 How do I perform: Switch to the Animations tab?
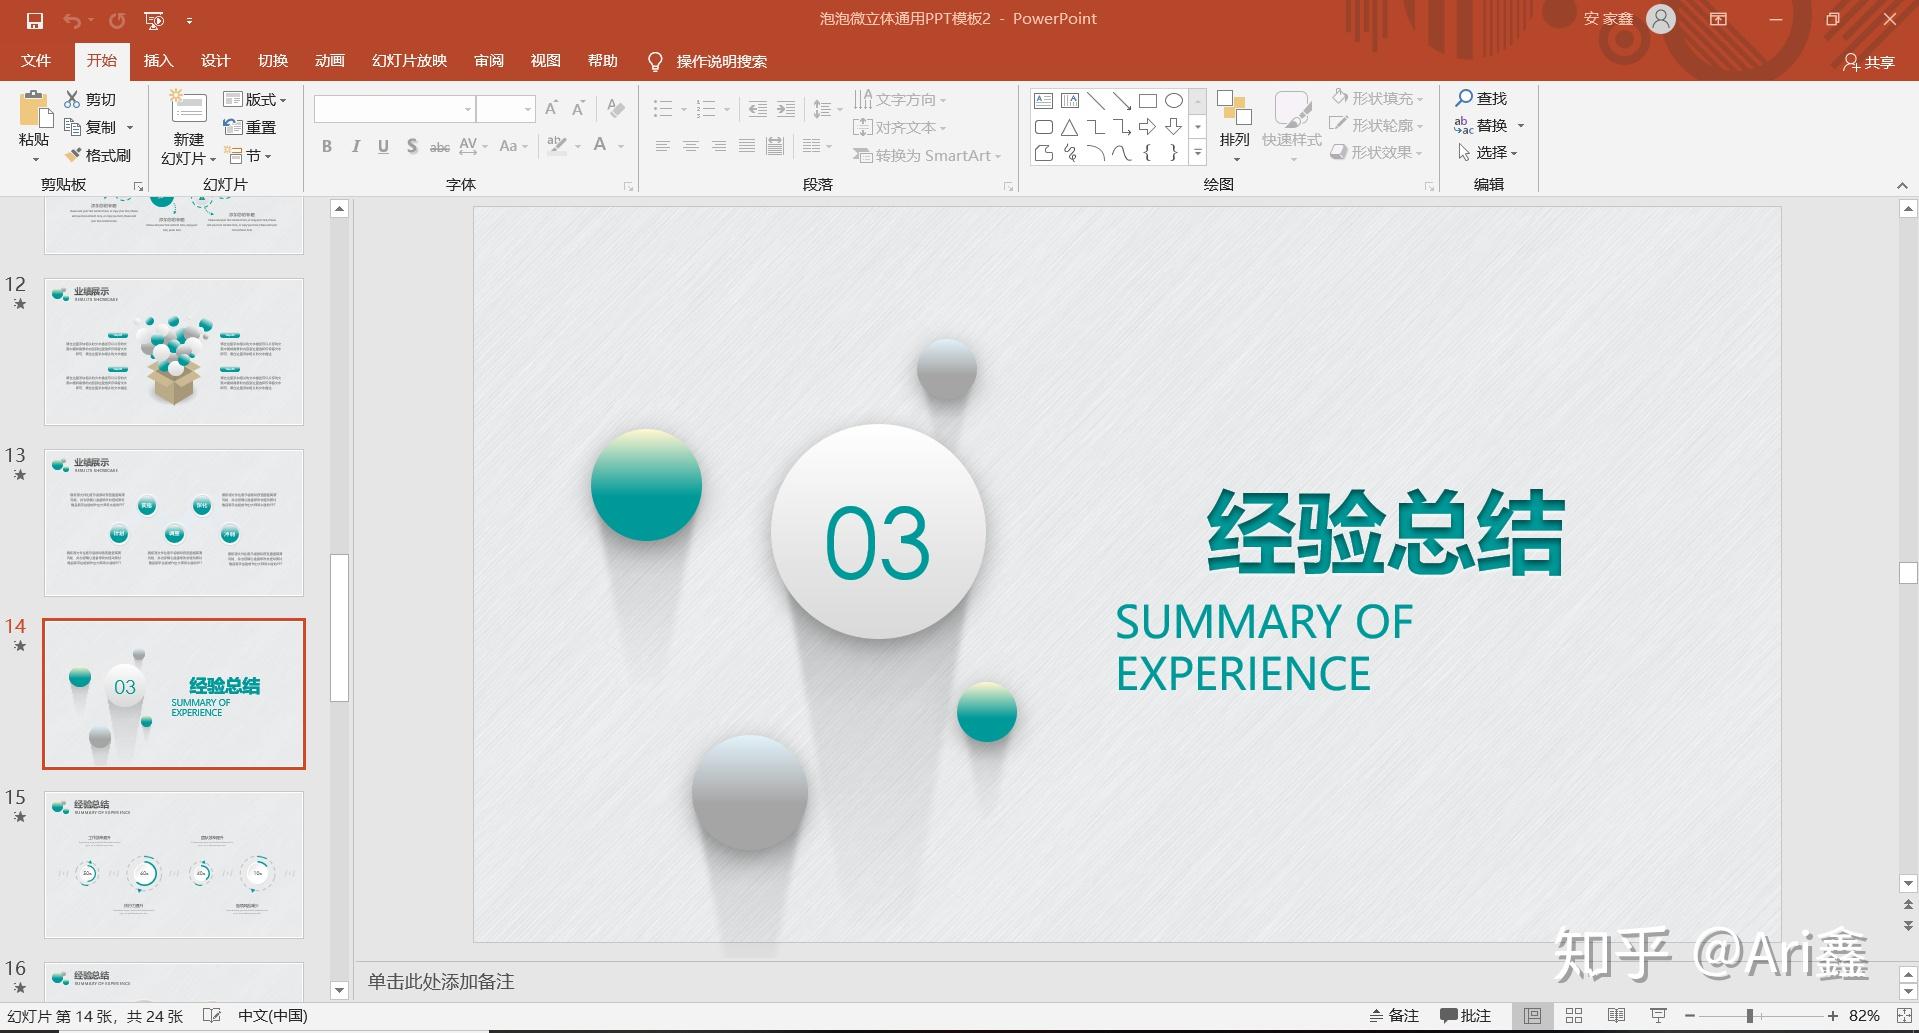[x=329, y=61]
